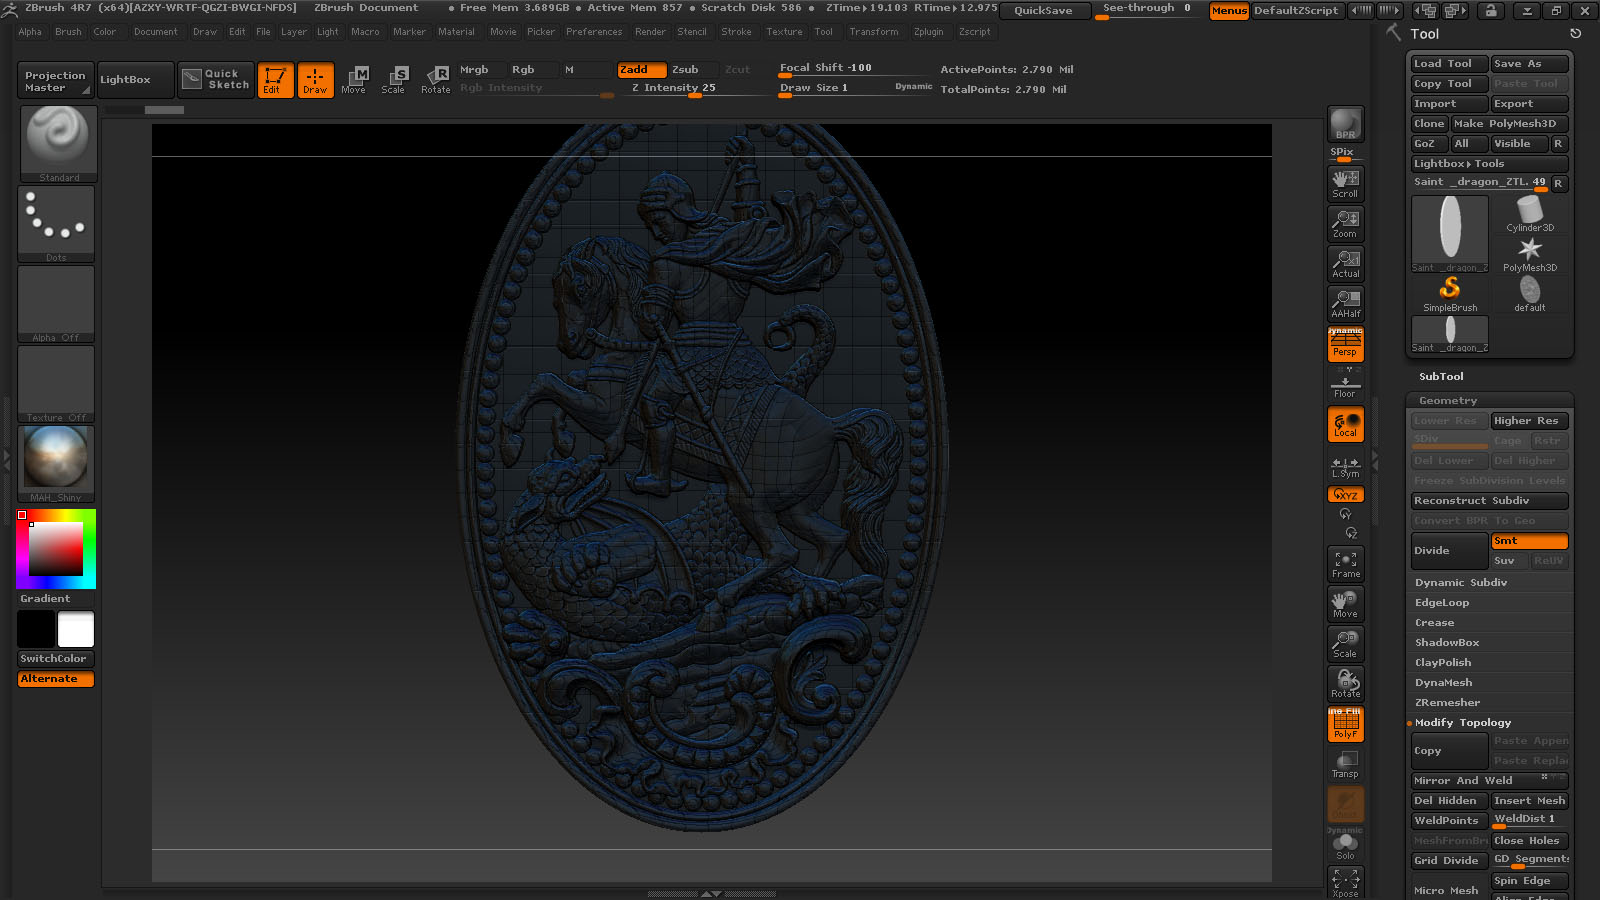Click the BPR render icon

[x=1345, y=124]
